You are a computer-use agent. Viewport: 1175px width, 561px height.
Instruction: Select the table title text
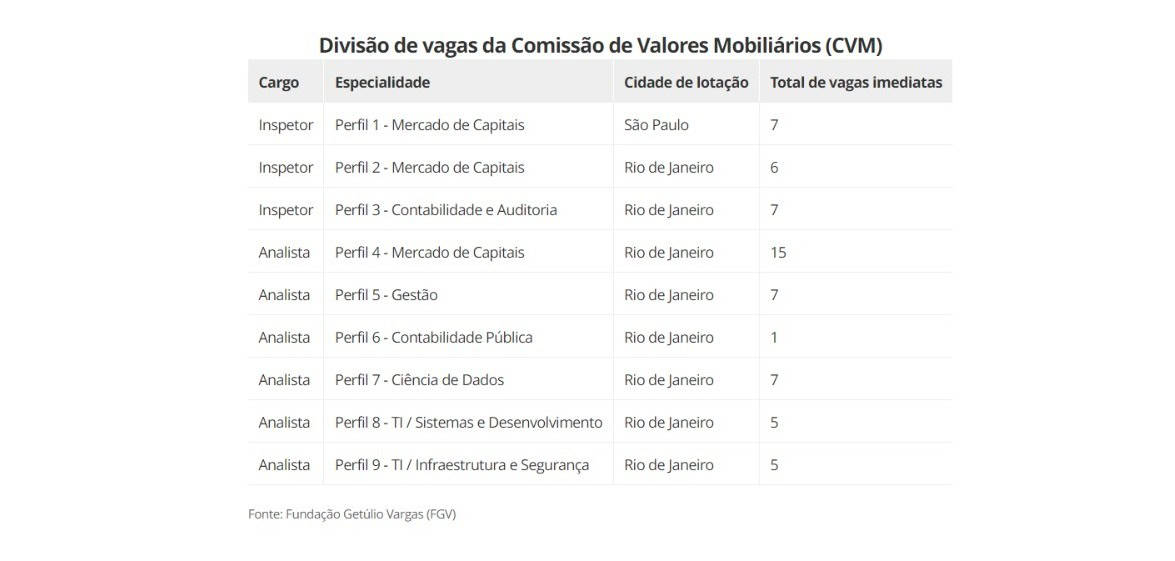click(x=600, y=46)
